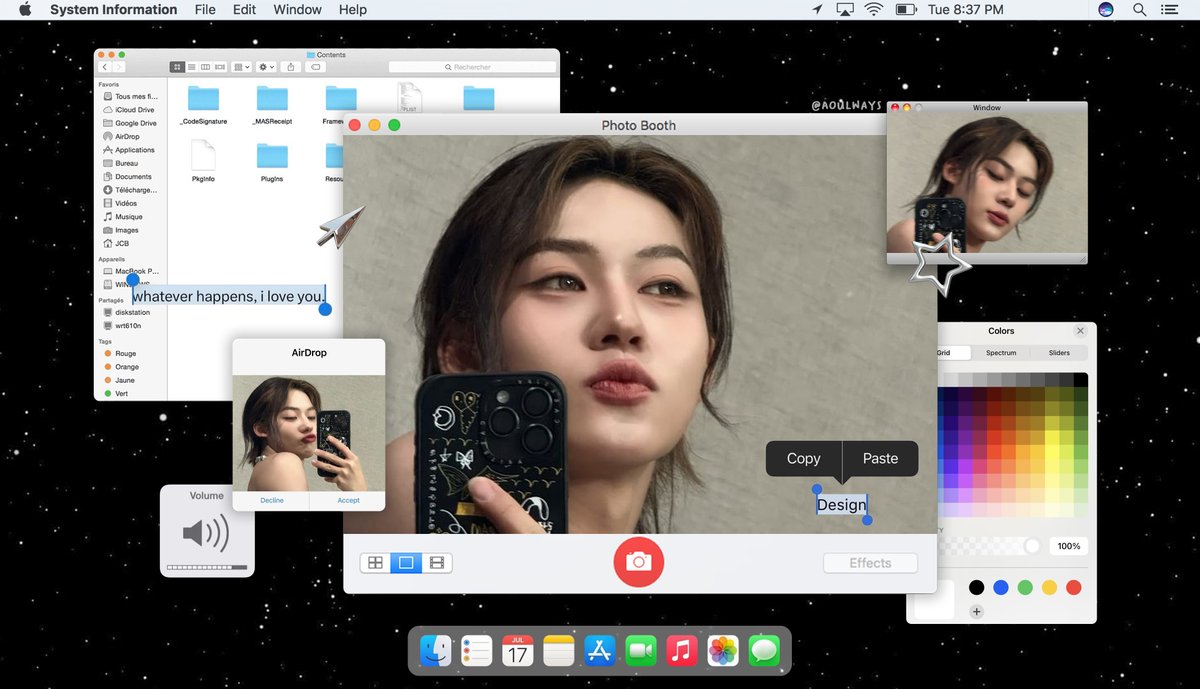Switch to Sliders tab in Colors
The height and width of the screenshot is (689, 1200).
click(1059, 353)
